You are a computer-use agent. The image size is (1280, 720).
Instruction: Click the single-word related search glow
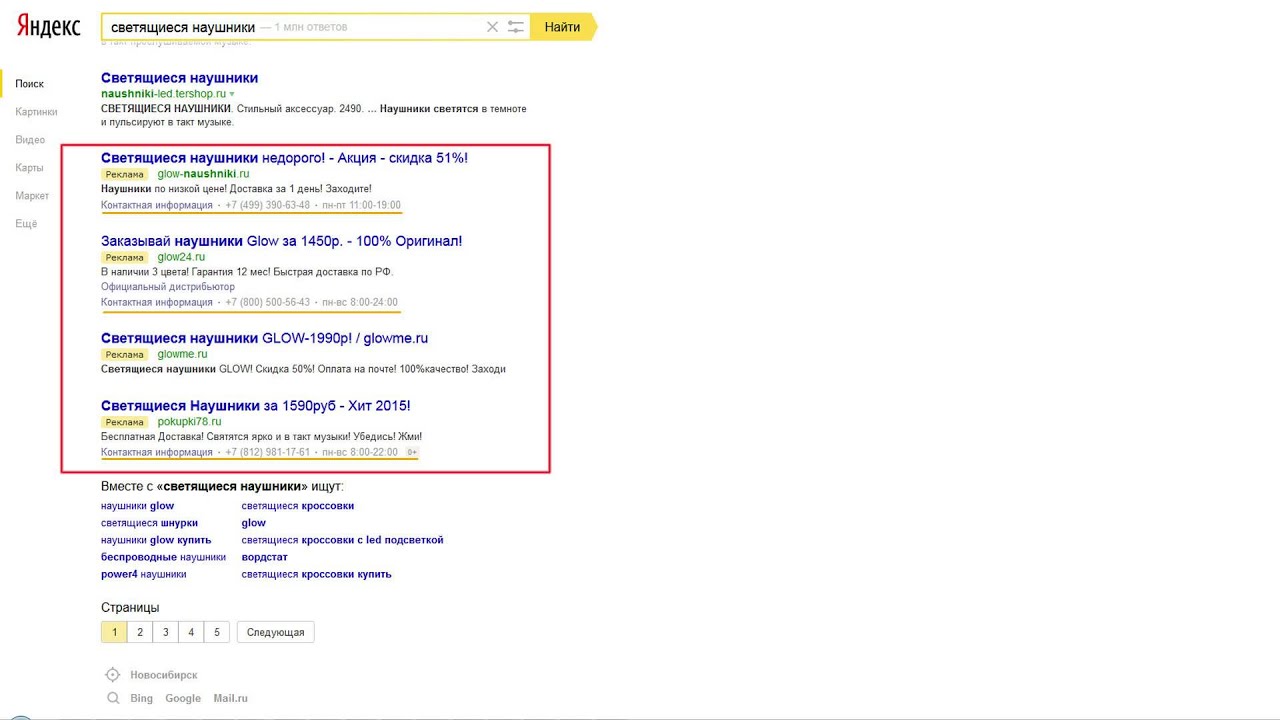tap(254, 523)
